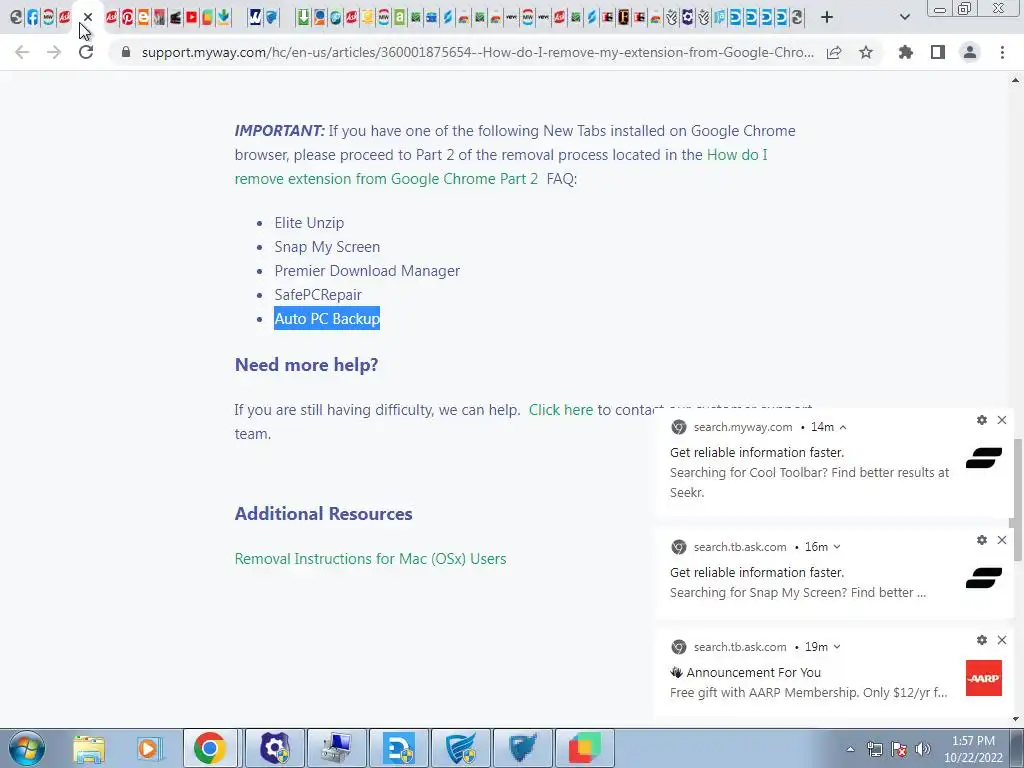Viewport: 1024px width, 768px height.
Task: Open the green download arrow tab
Action: (303, 18)
